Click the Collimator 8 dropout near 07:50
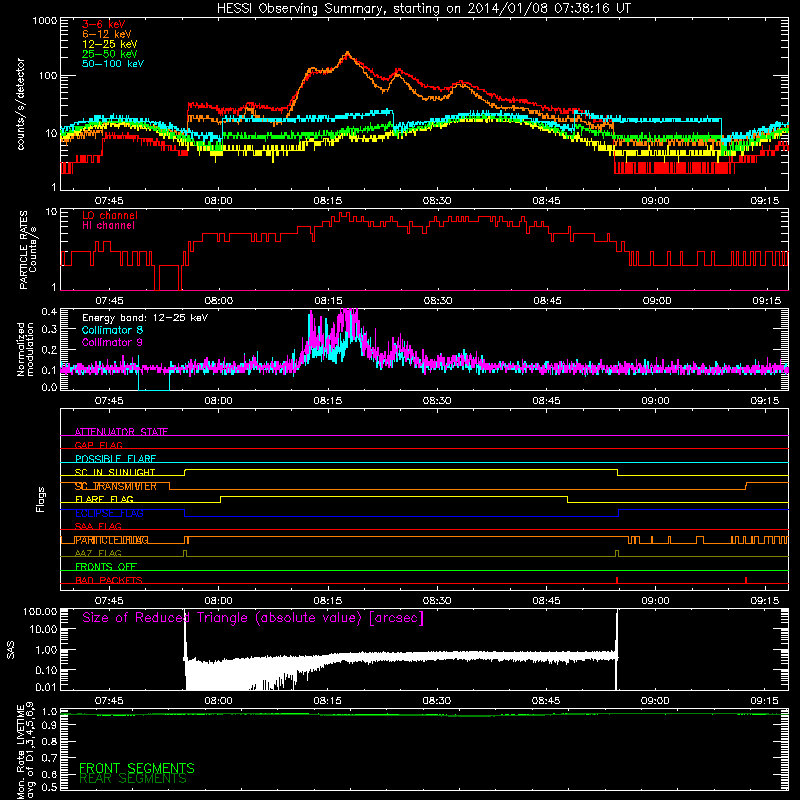 154,380
